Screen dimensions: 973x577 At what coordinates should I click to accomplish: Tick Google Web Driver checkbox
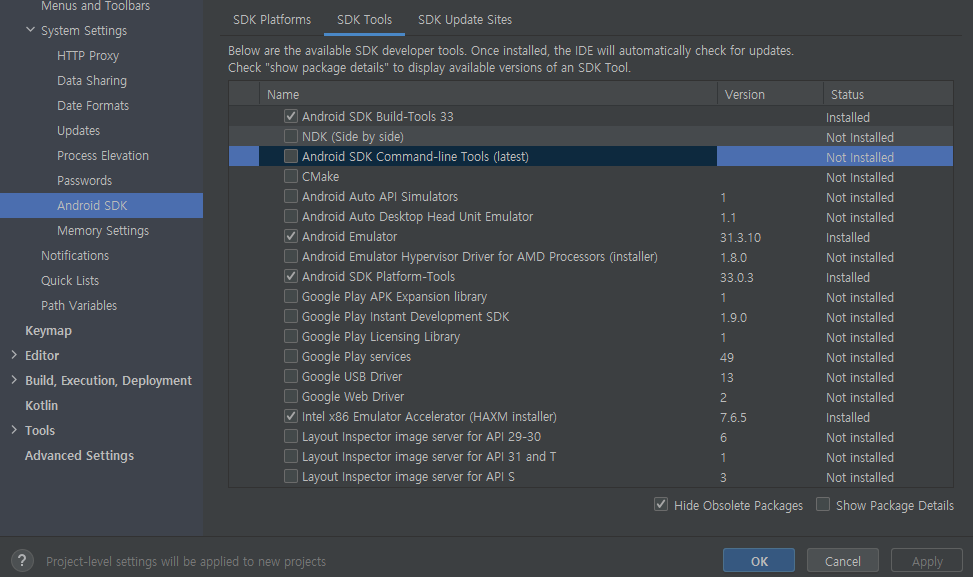(x=290, y=396)
